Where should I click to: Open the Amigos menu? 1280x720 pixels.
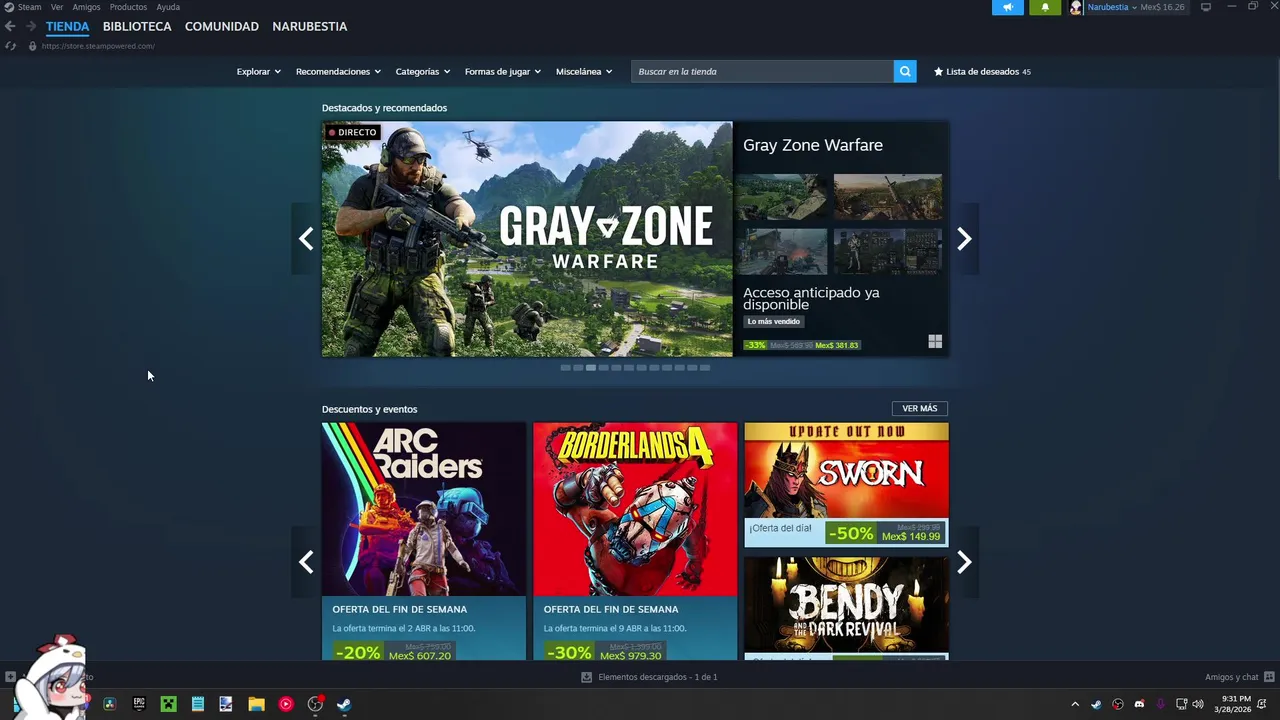click(x=86, y=7)
